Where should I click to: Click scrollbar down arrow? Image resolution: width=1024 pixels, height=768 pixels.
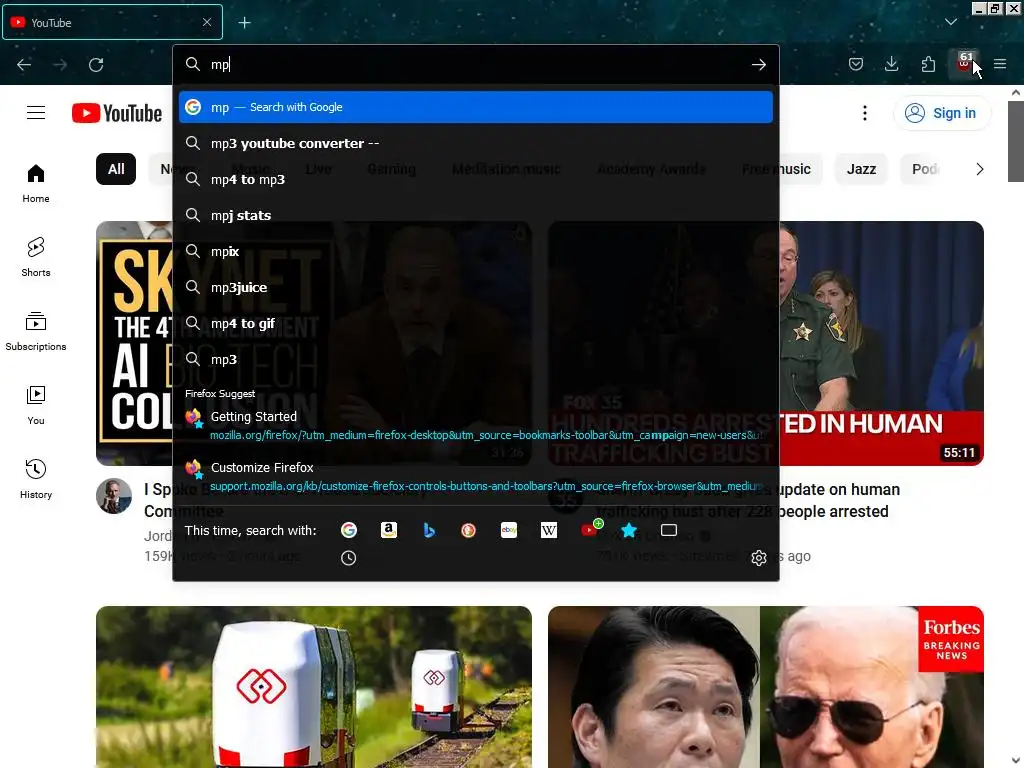(1016, 761)
